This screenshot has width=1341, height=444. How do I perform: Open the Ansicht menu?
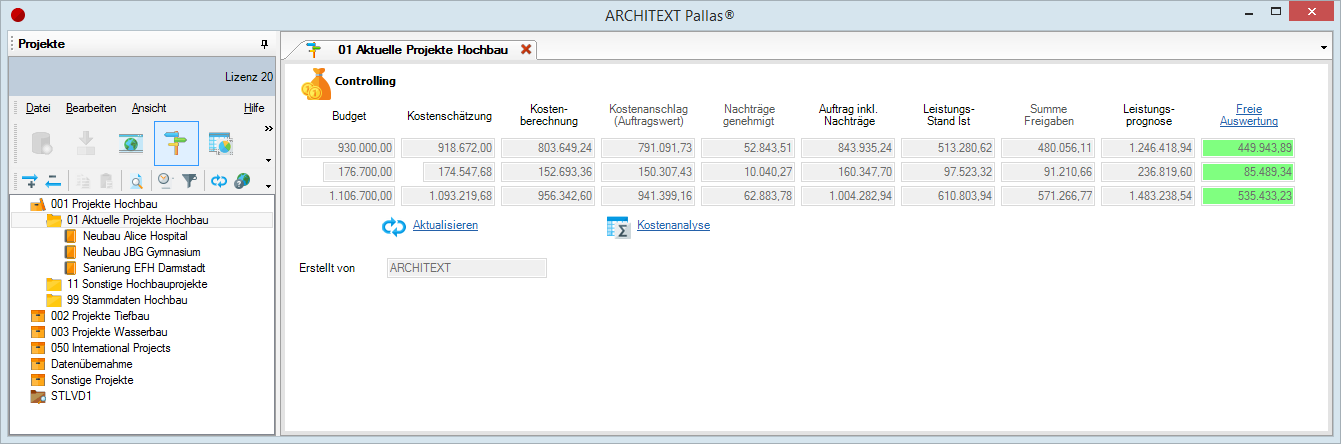coord(149,108)
